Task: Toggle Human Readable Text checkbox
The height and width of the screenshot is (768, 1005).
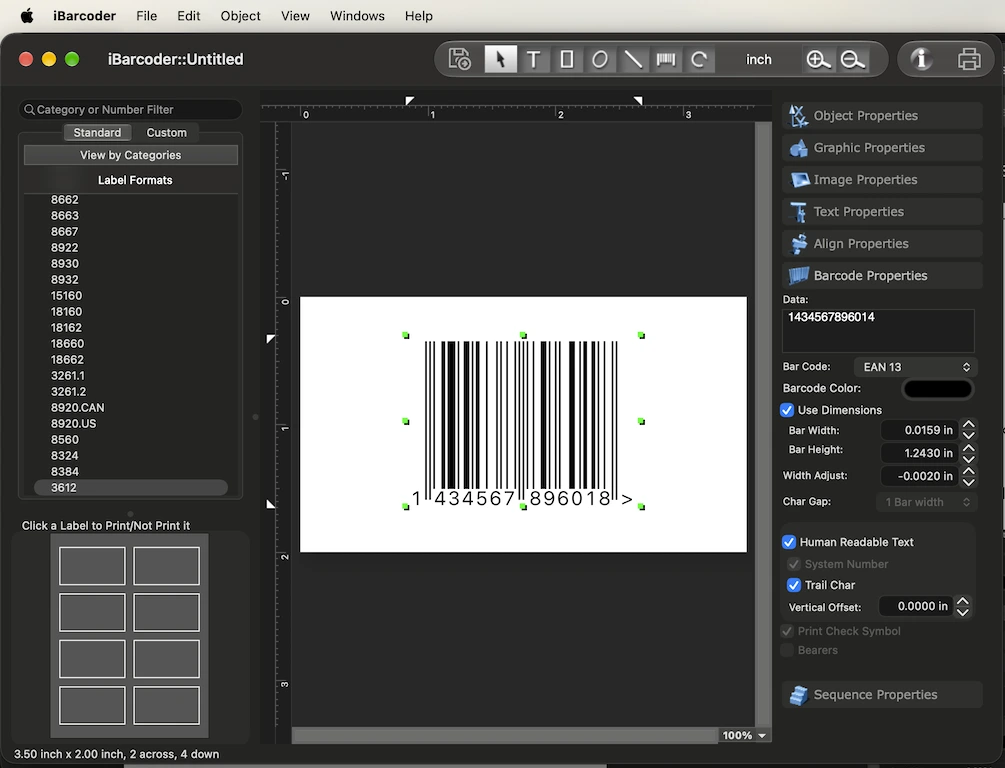Action: pos(789,542)
